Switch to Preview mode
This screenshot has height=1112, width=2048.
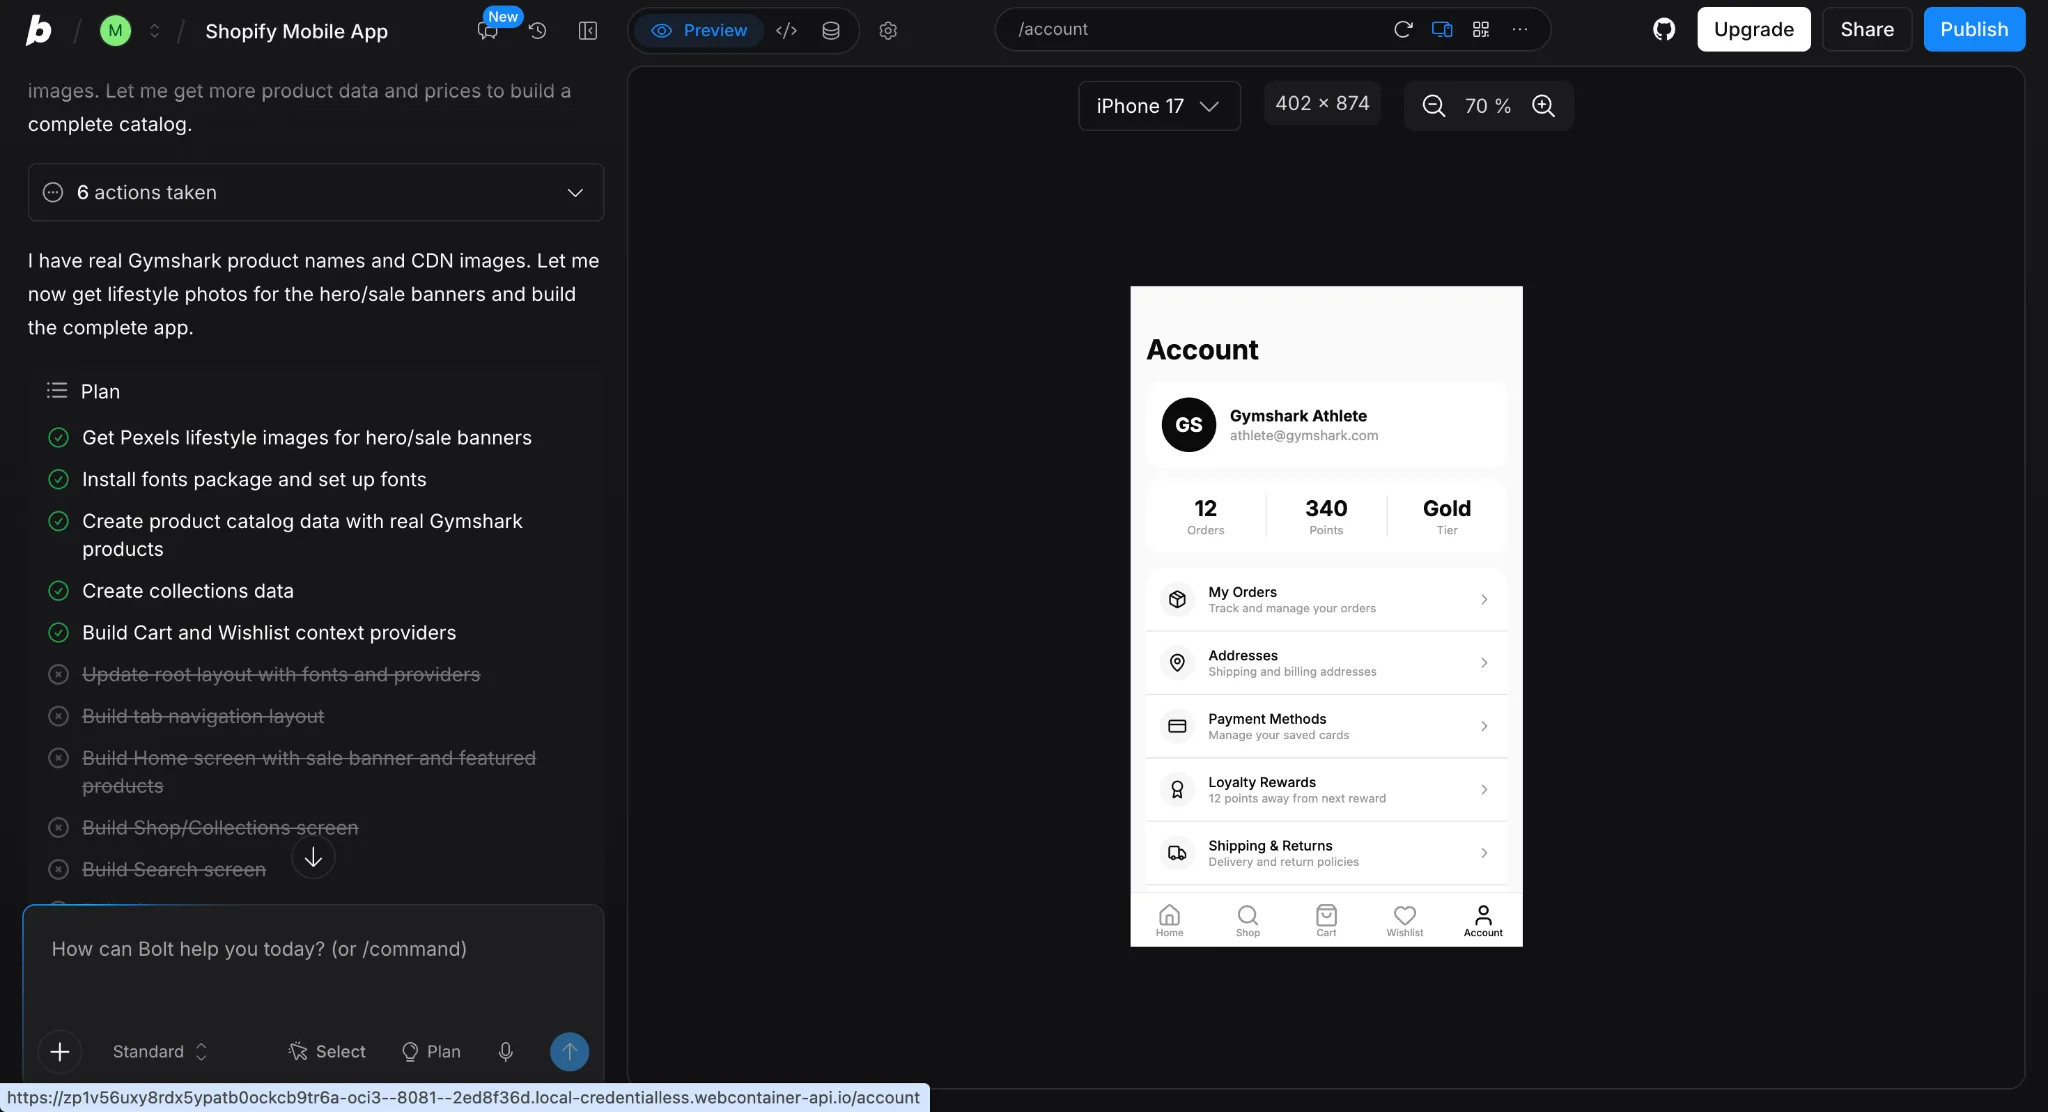pyautogui.click(x=699, y=31)
